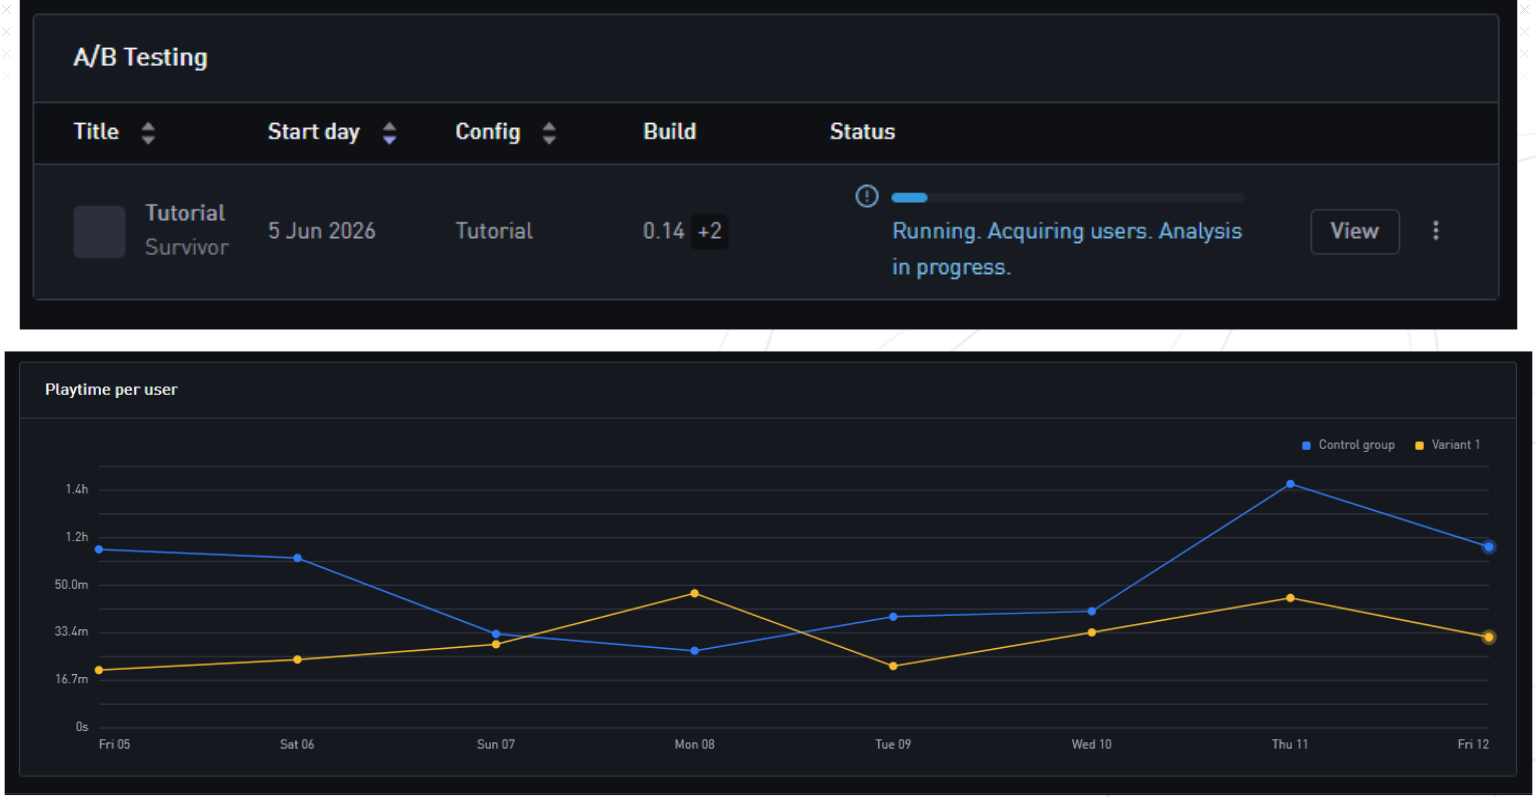Toggle Variant 1 series in legend
Screen dimensions: 1536x797
1447,445
